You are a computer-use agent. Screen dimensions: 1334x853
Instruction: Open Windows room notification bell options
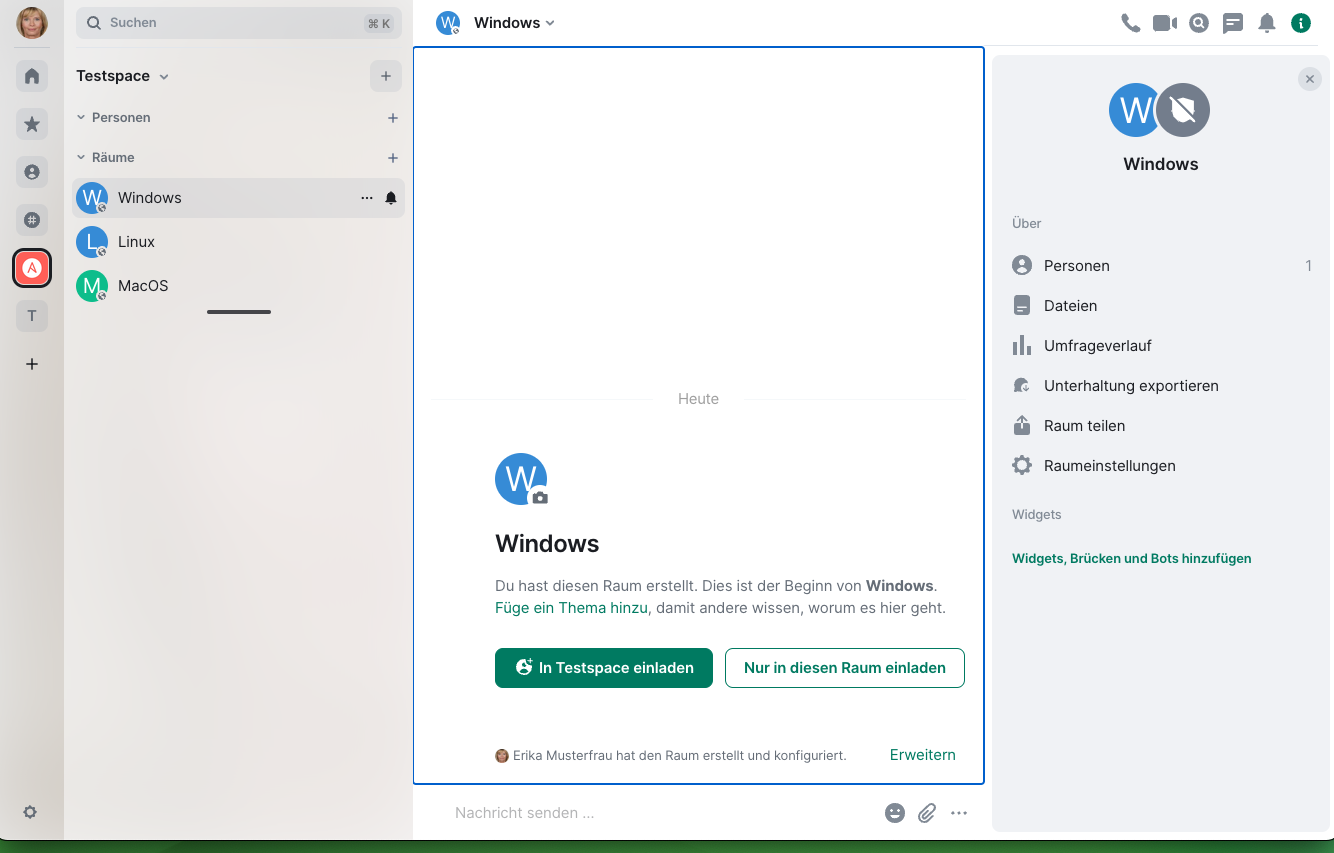(x=391, y=198)
